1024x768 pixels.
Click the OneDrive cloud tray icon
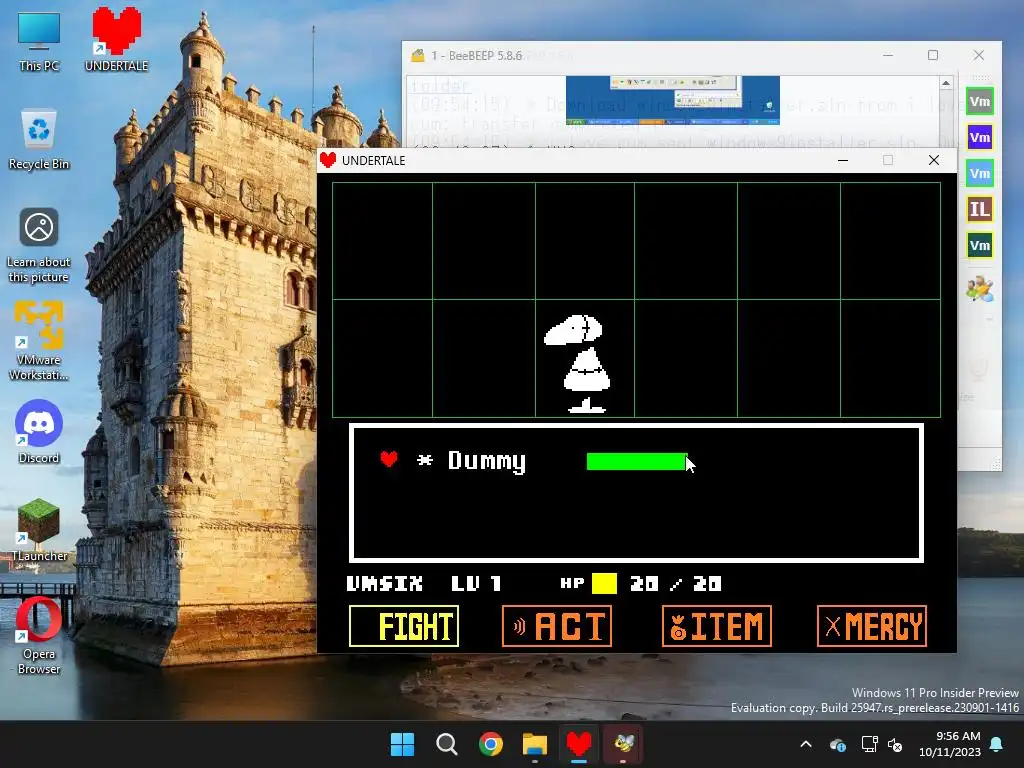[x=837, y=744]
